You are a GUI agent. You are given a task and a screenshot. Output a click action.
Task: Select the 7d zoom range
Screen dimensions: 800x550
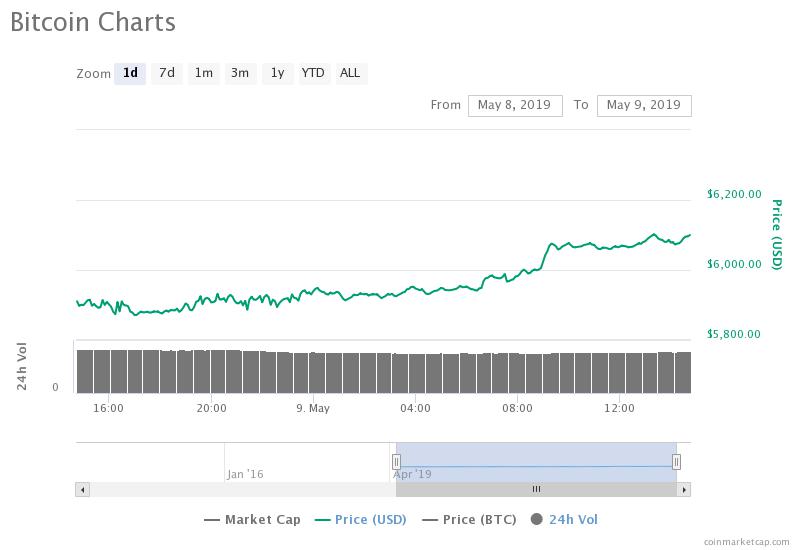[167, 73]
